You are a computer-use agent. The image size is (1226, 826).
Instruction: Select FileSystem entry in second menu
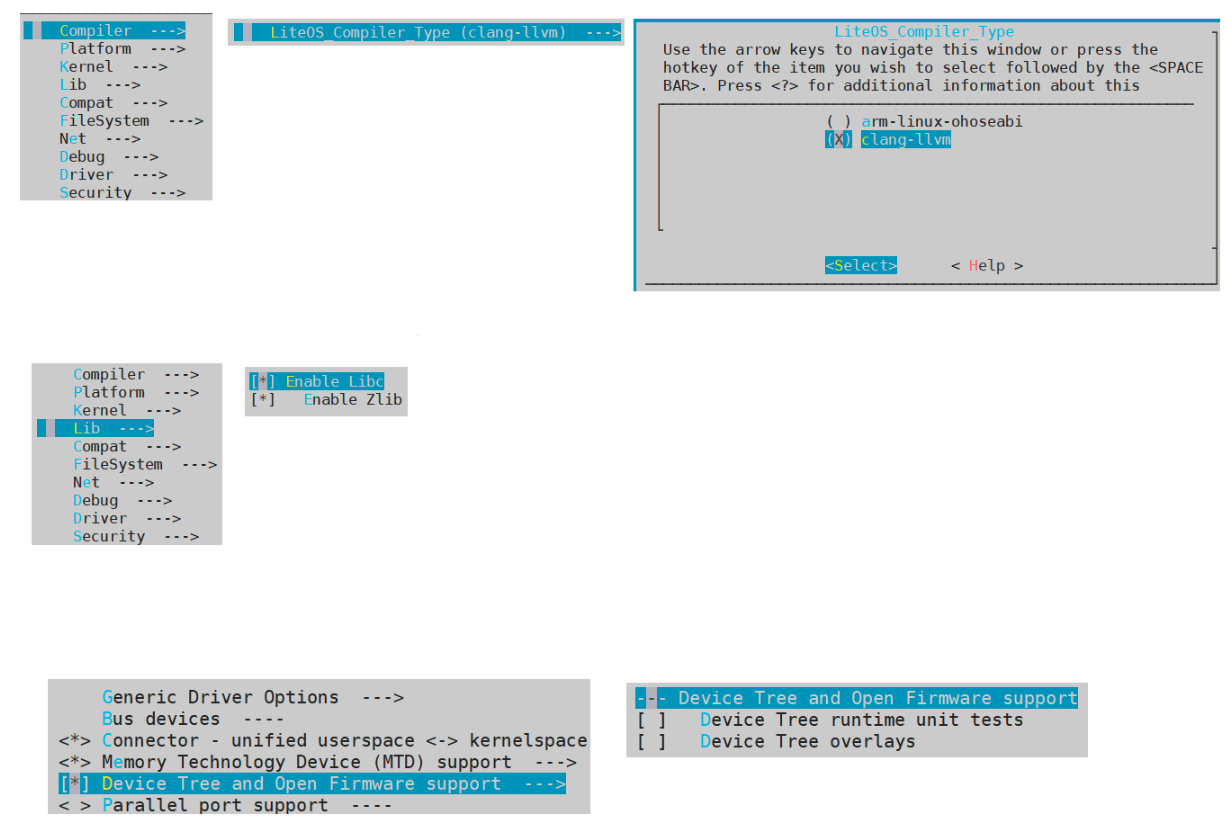[x=145, y=464]
